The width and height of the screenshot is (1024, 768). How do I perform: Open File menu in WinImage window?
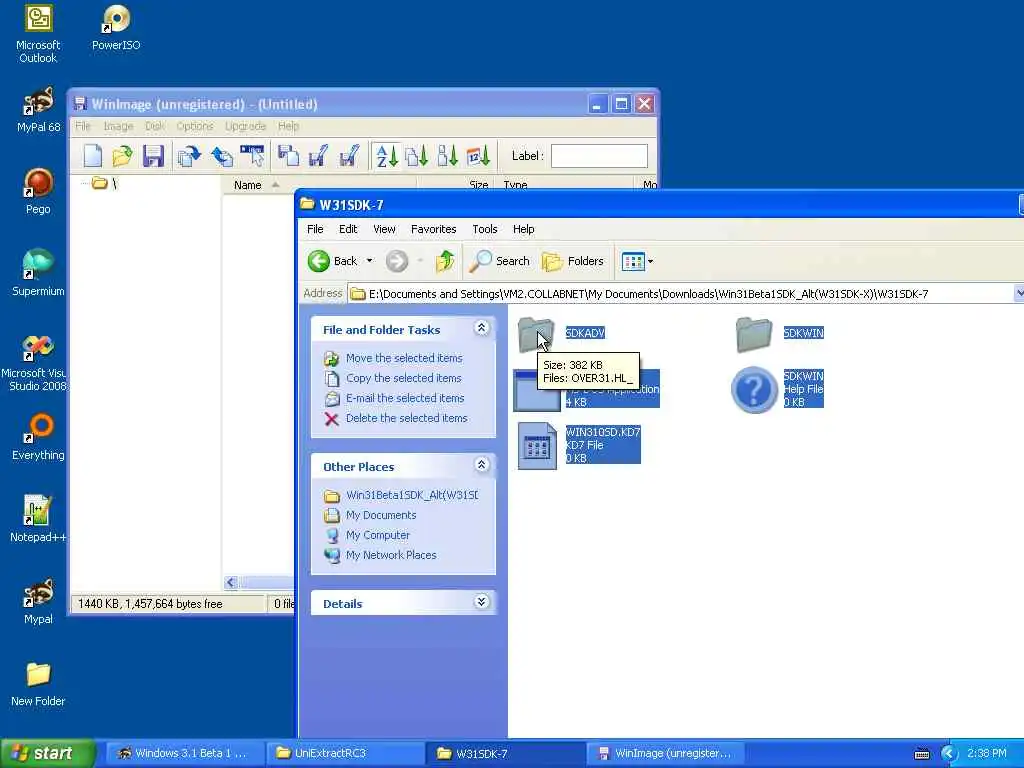tap(83, 126)
